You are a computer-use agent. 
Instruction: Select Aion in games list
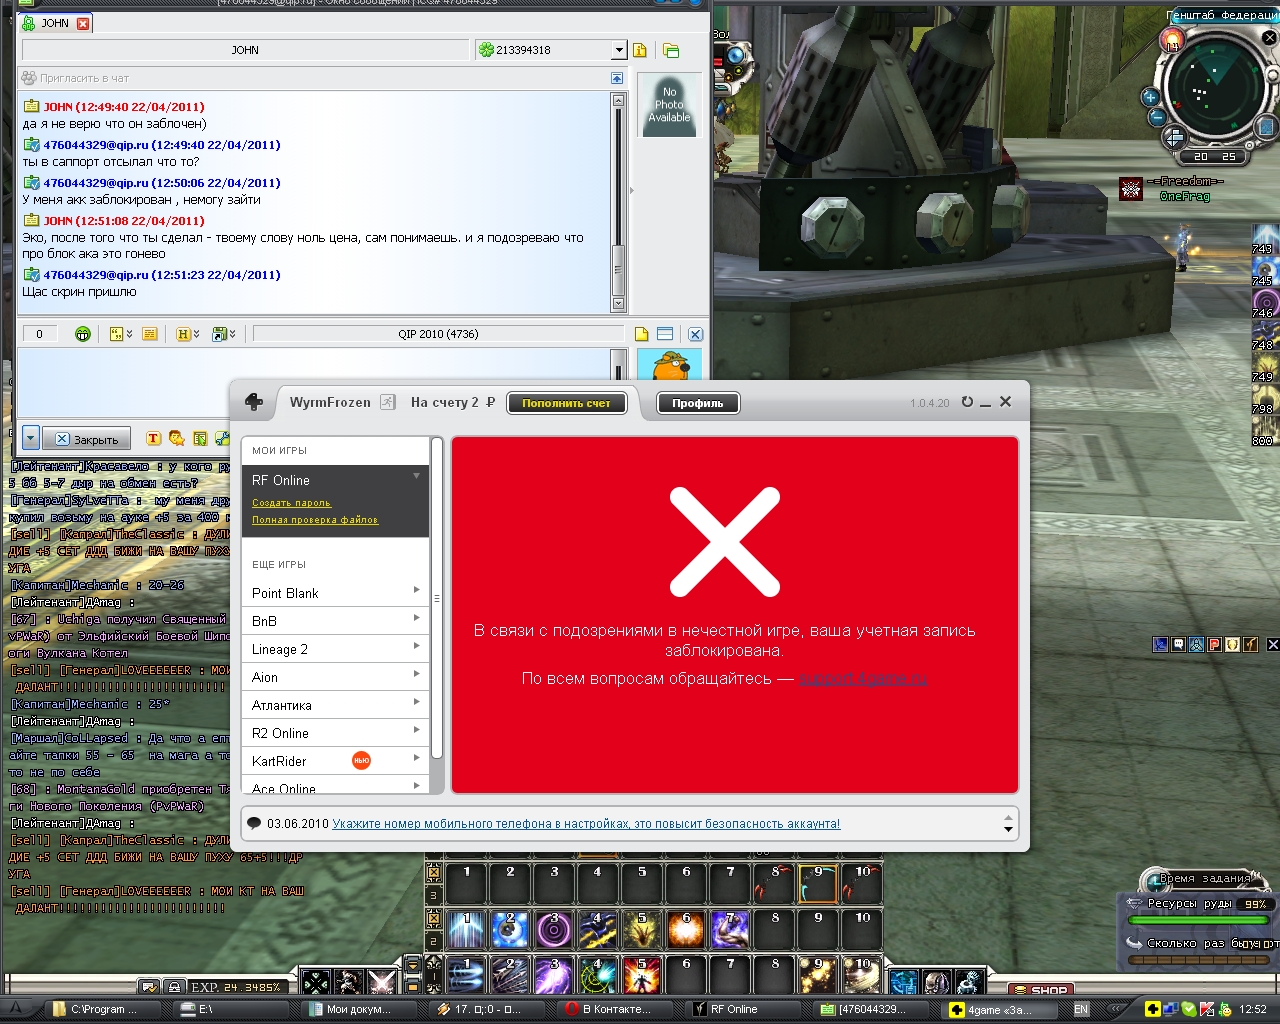point(335,677)
